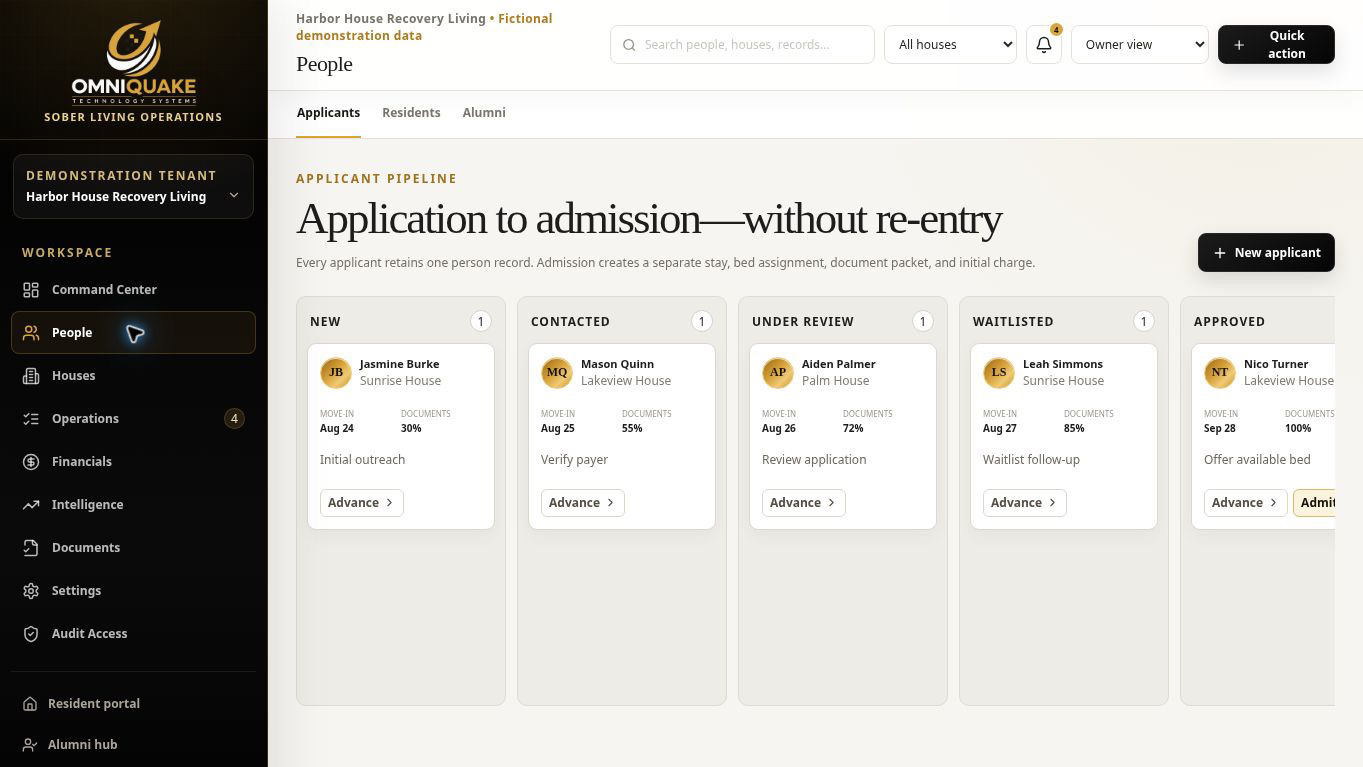Open Intelligence trend icon in sidebar

pos(31,504)
